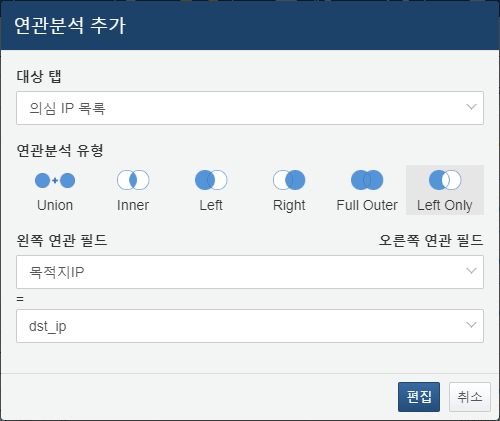Expand the 목적지IP left field dropdown
This screenshot has width=500, height=421.
(250, 272)
